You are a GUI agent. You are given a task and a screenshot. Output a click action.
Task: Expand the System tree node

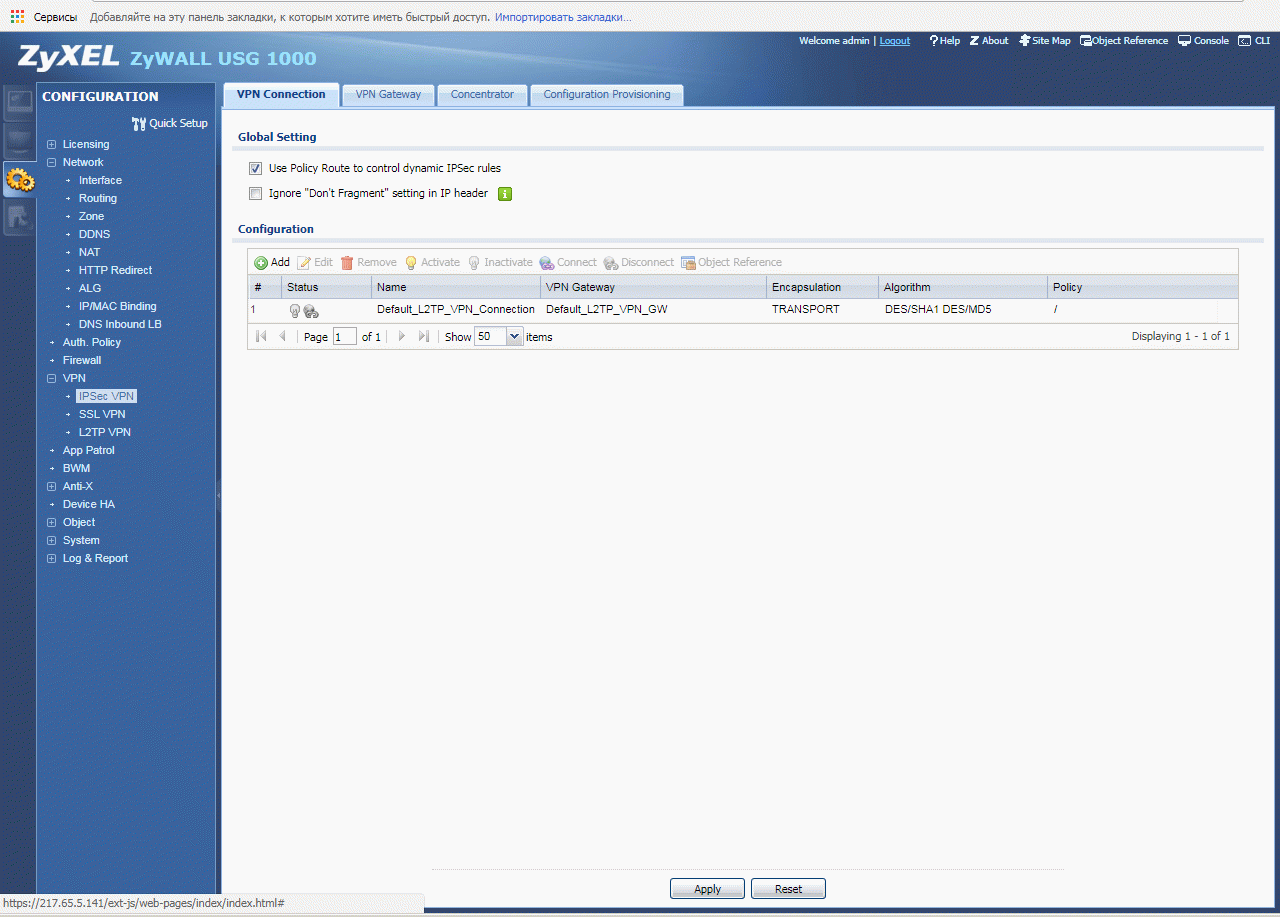[51, 540]
